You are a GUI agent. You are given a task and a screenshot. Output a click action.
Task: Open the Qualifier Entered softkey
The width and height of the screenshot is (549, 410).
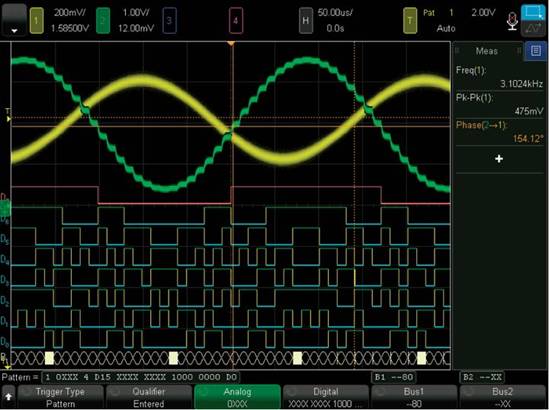click(x=149, y=397)
